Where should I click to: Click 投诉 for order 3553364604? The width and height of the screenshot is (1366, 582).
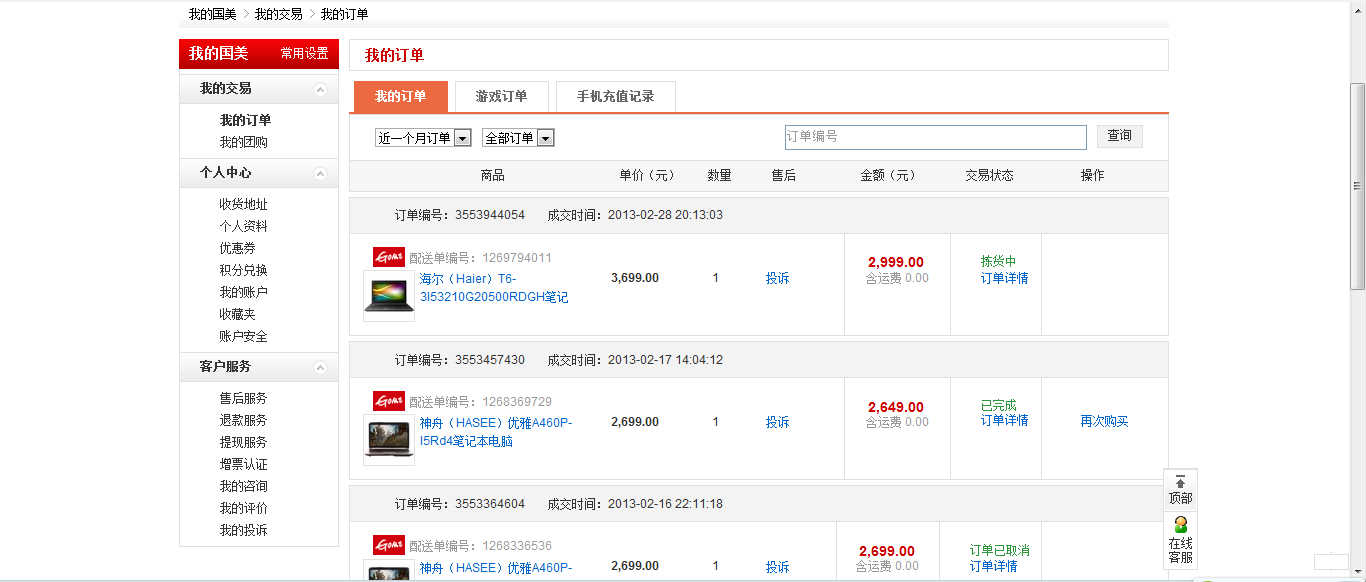[777, 566]
